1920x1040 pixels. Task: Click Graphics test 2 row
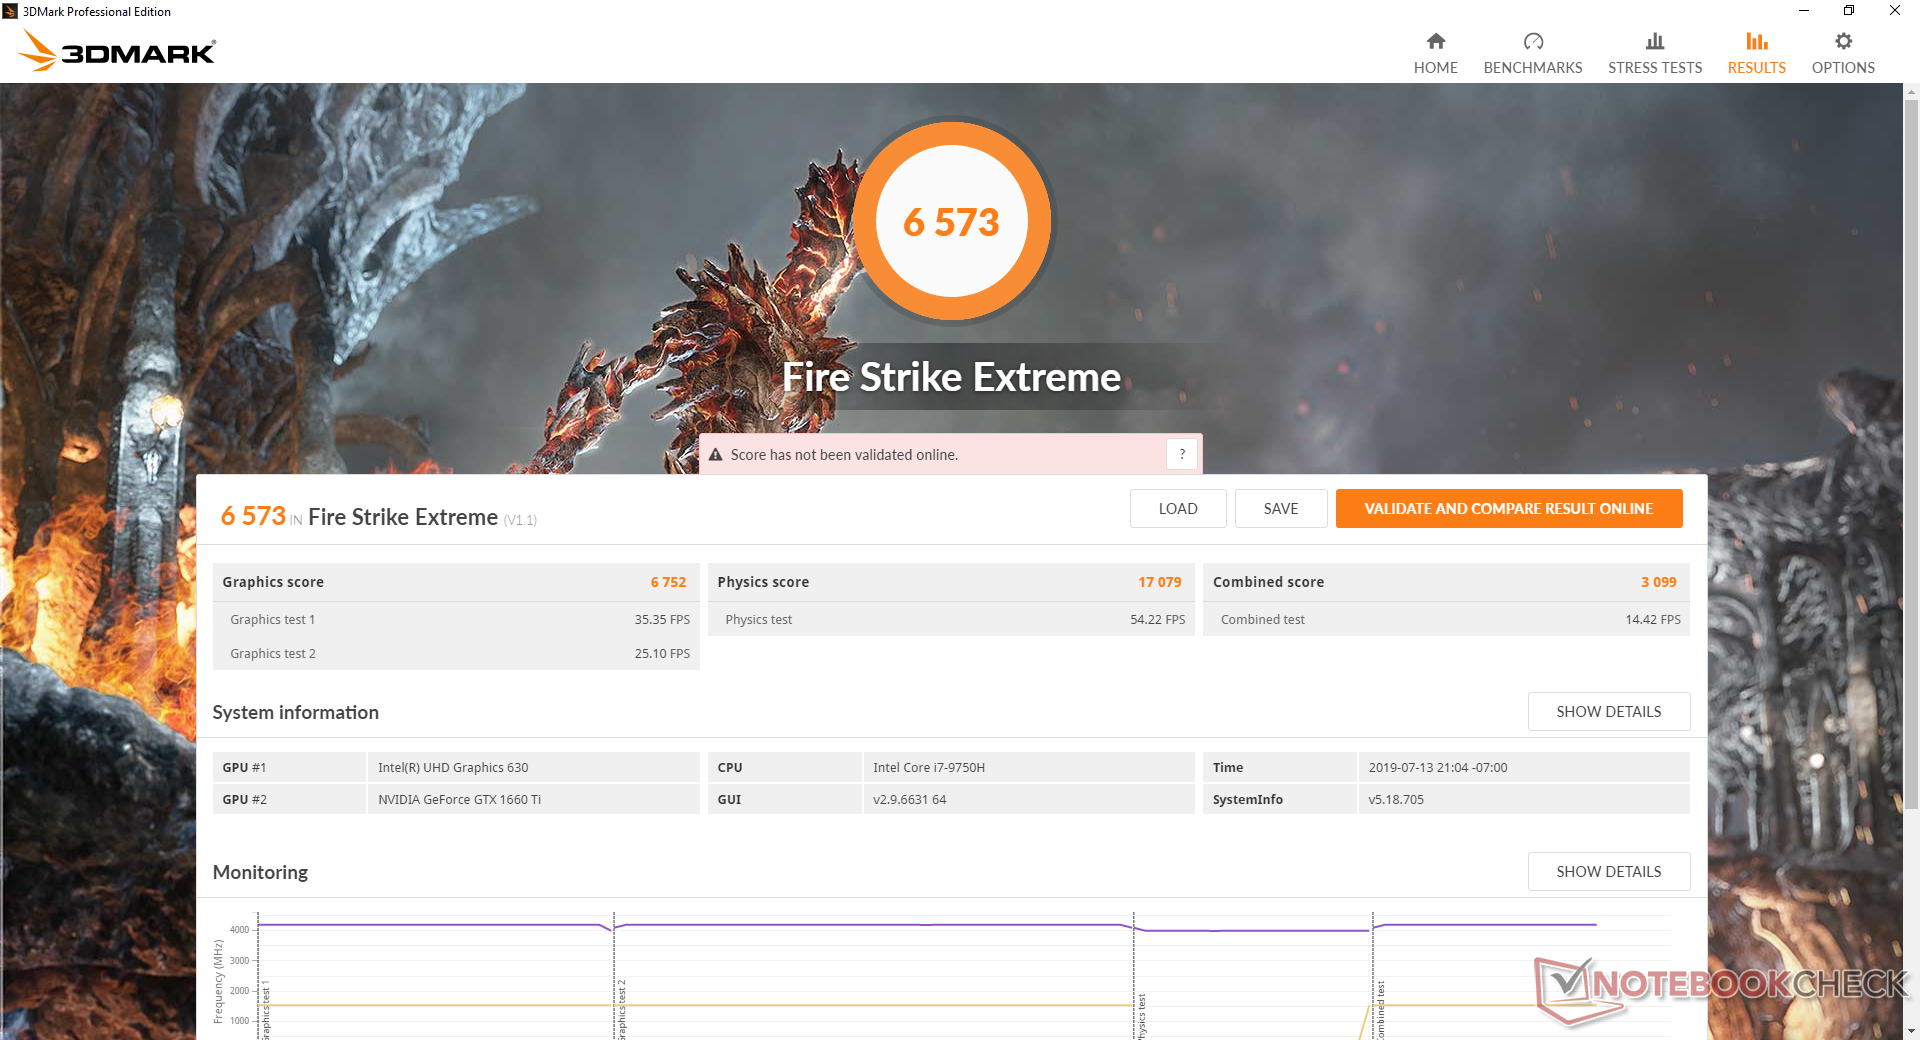(x=456, y=653)
